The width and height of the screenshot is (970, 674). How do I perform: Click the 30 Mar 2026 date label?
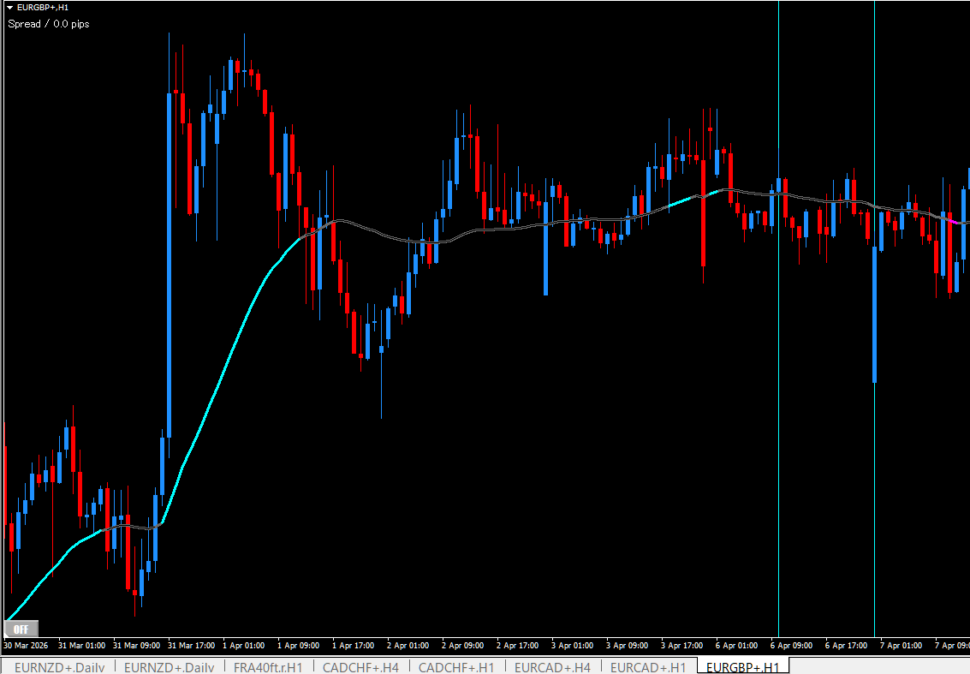(x=28, y=645)
